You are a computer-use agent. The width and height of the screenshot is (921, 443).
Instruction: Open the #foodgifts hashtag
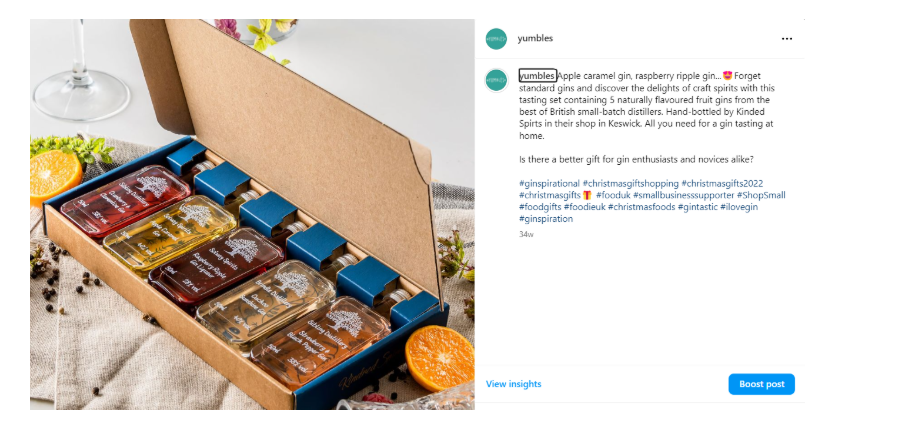(x=540, y=207)
